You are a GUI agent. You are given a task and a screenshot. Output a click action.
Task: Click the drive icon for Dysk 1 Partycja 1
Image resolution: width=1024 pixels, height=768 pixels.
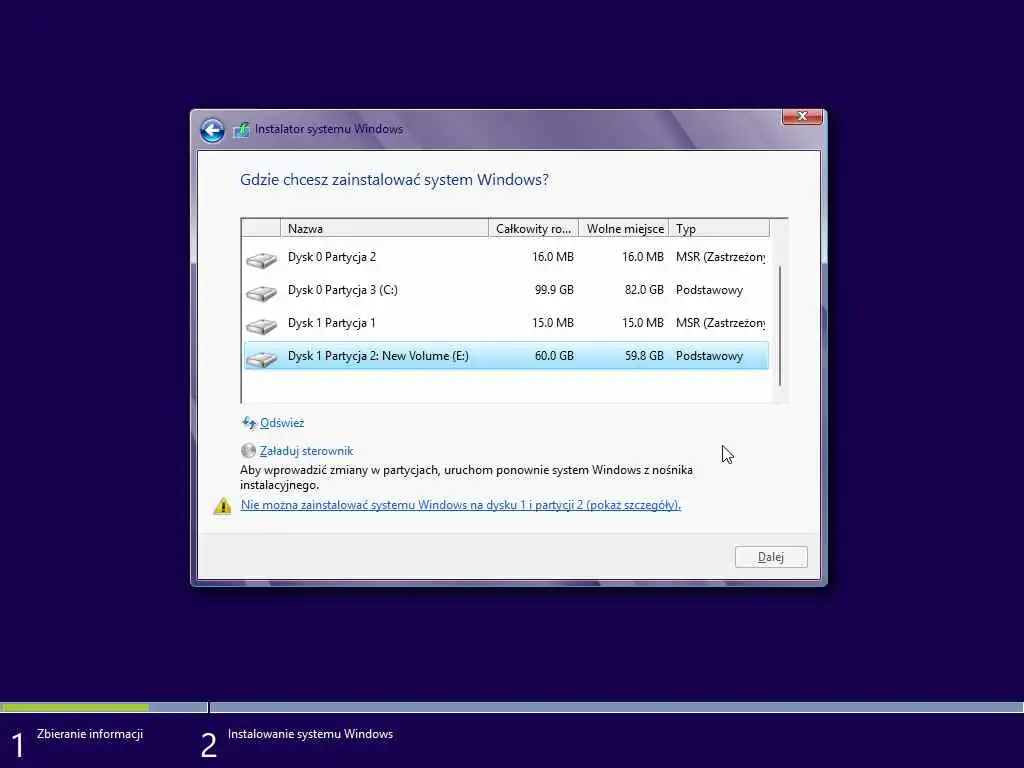262,325
